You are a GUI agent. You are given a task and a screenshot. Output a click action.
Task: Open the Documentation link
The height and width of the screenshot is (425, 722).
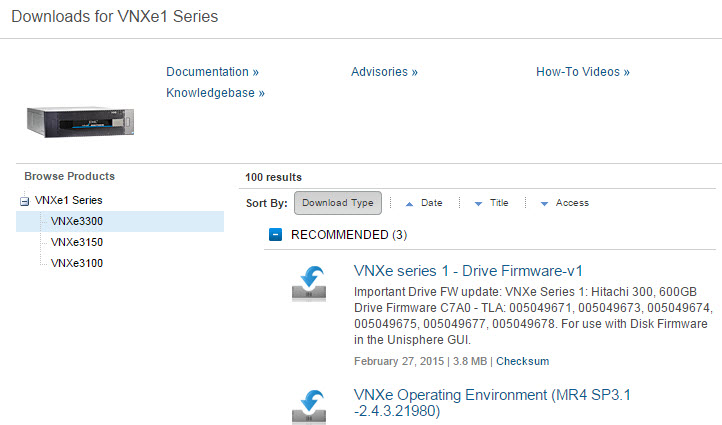pos(212,72)
